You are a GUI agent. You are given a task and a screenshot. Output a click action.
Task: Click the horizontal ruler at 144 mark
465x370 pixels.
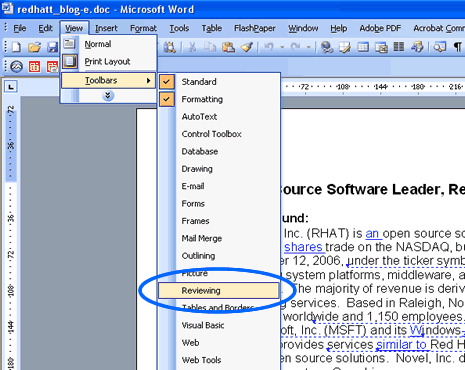pos(380,87)
